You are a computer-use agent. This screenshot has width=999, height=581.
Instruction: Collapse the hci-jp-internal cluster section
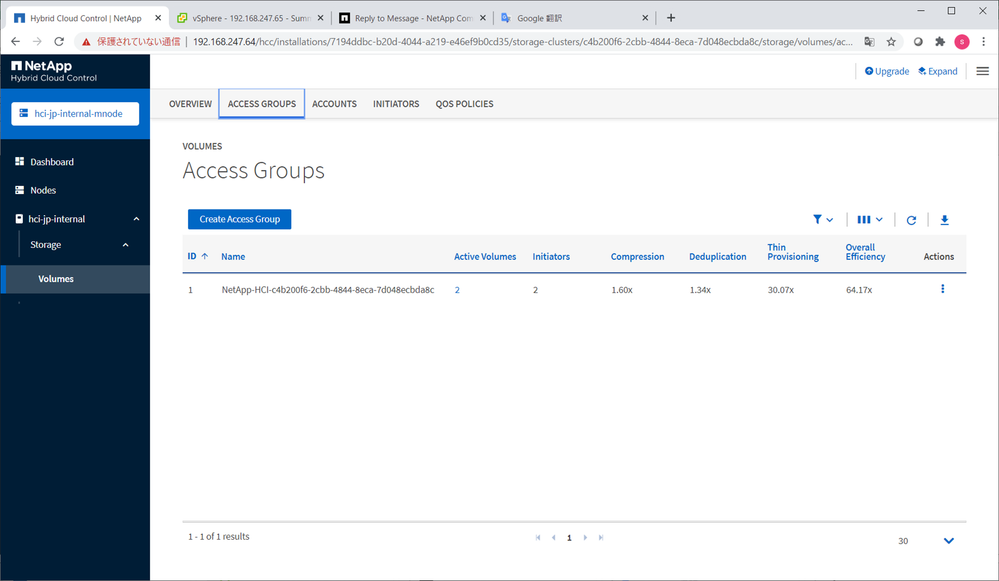click(136, 219)
